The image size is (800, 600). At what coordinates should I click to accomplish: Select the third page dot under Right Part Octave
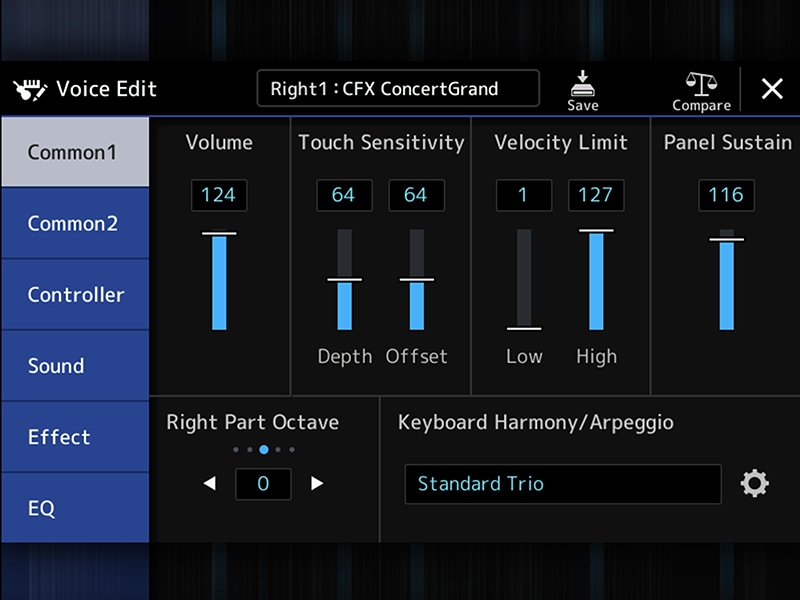click(x=264, y=450)
